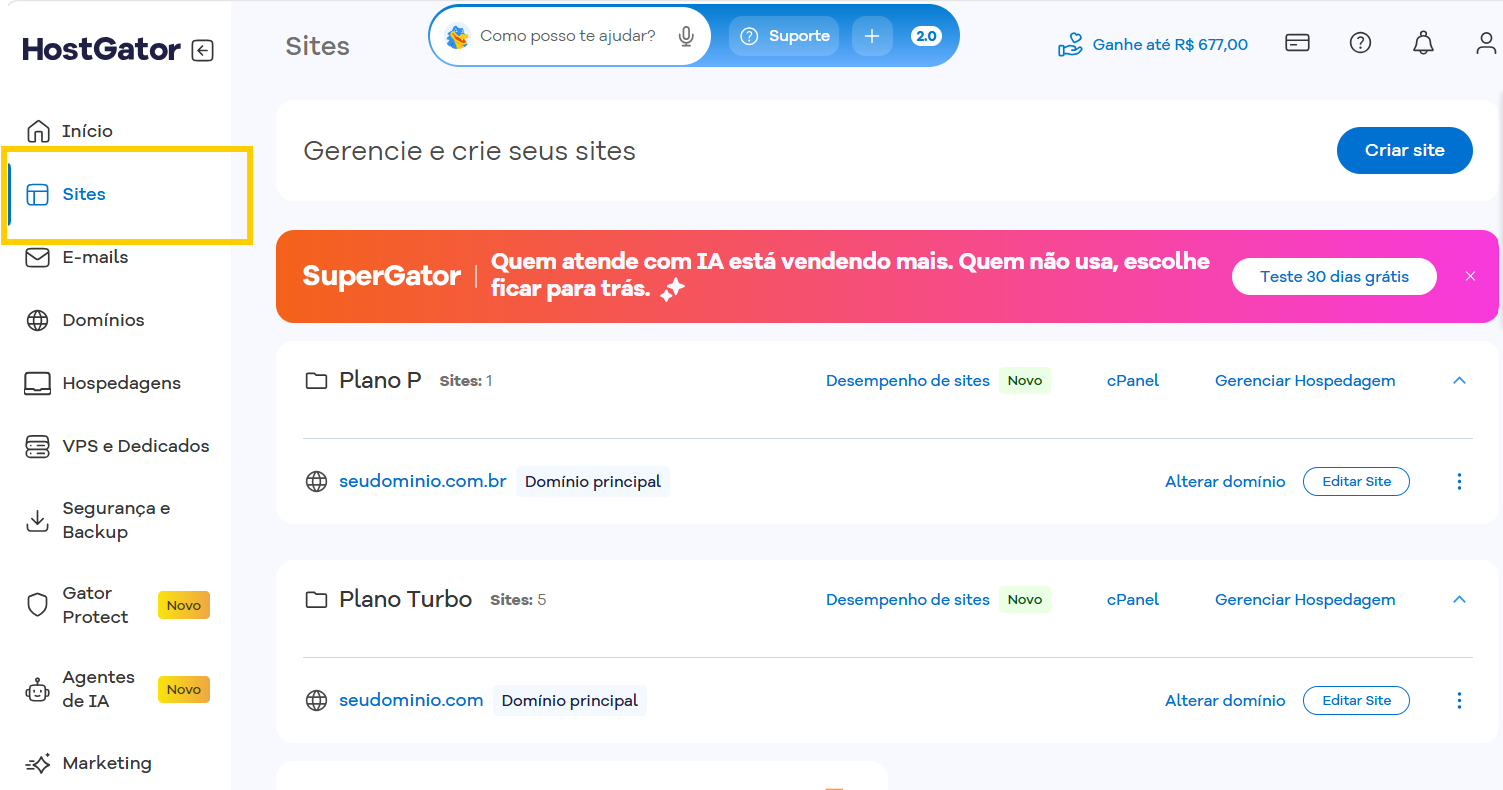1503x790 pixels.
Task: Click Gerenciar Hospedagem for Plano Turbo
Action: click(1305, 600)
